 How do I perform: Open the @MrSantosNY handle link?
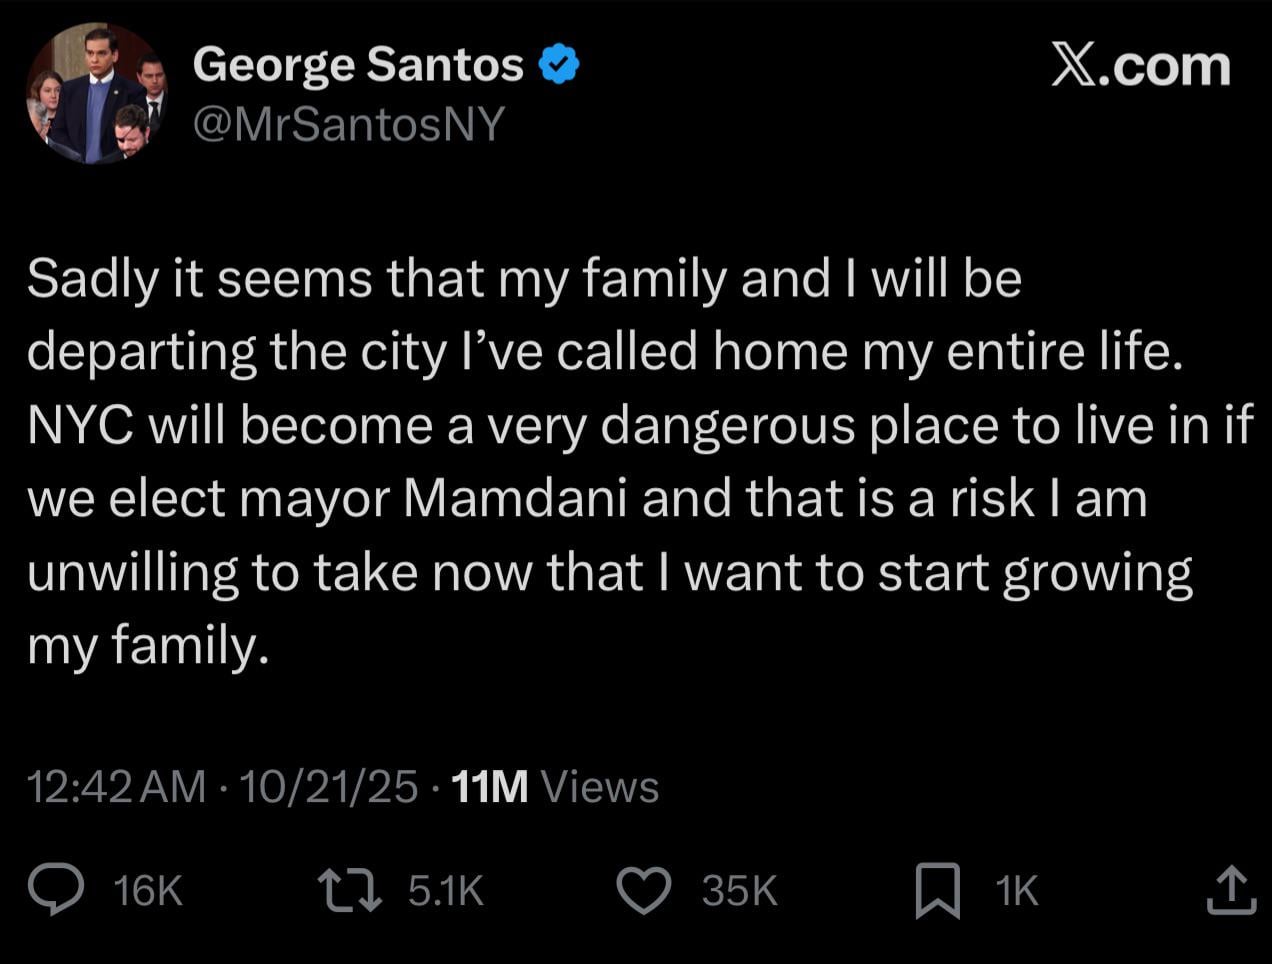(349, 124)
